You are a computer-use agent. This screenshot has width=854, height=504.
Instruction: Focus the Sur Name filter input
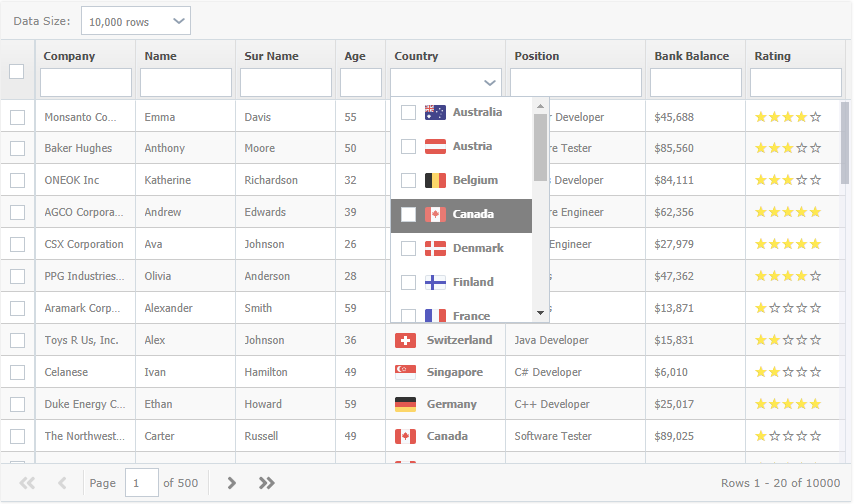click(x=286, y=82)
